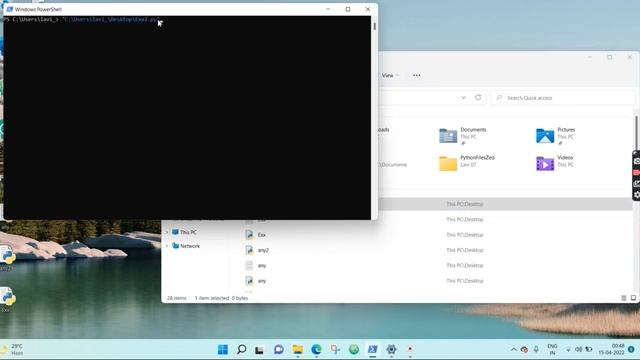Open the 29°C Haze weather widget

(x=12, y=349)
